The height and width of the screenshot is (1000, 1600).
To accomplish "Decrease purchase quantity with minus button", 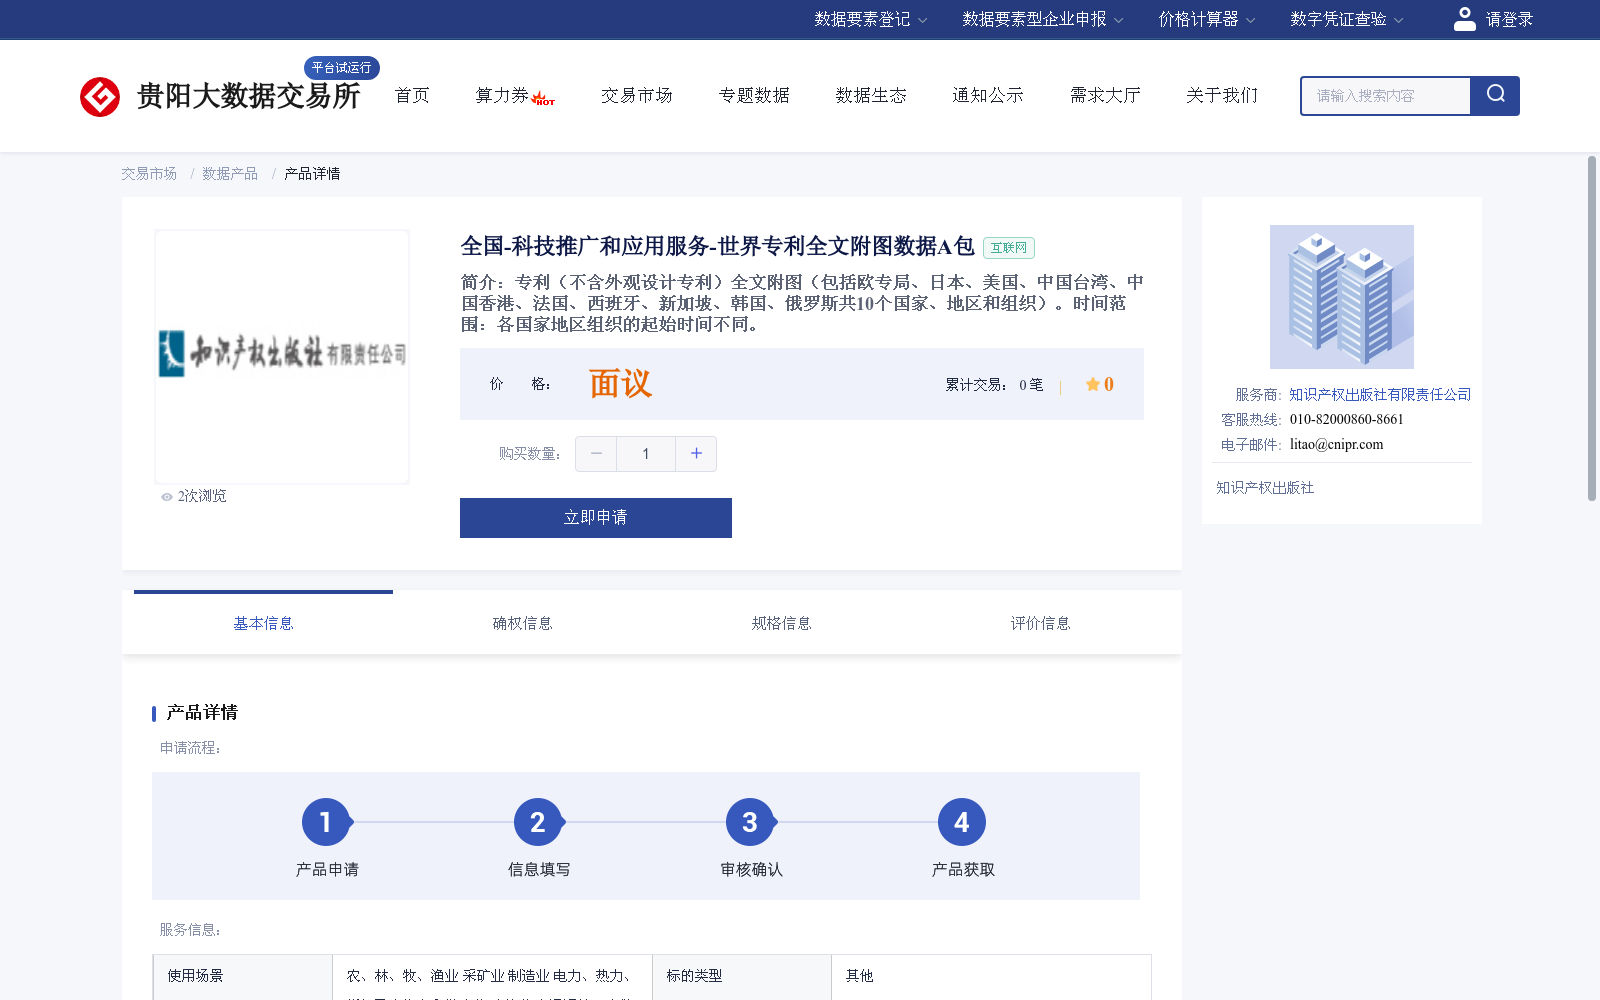I will (x=596, y=454).
